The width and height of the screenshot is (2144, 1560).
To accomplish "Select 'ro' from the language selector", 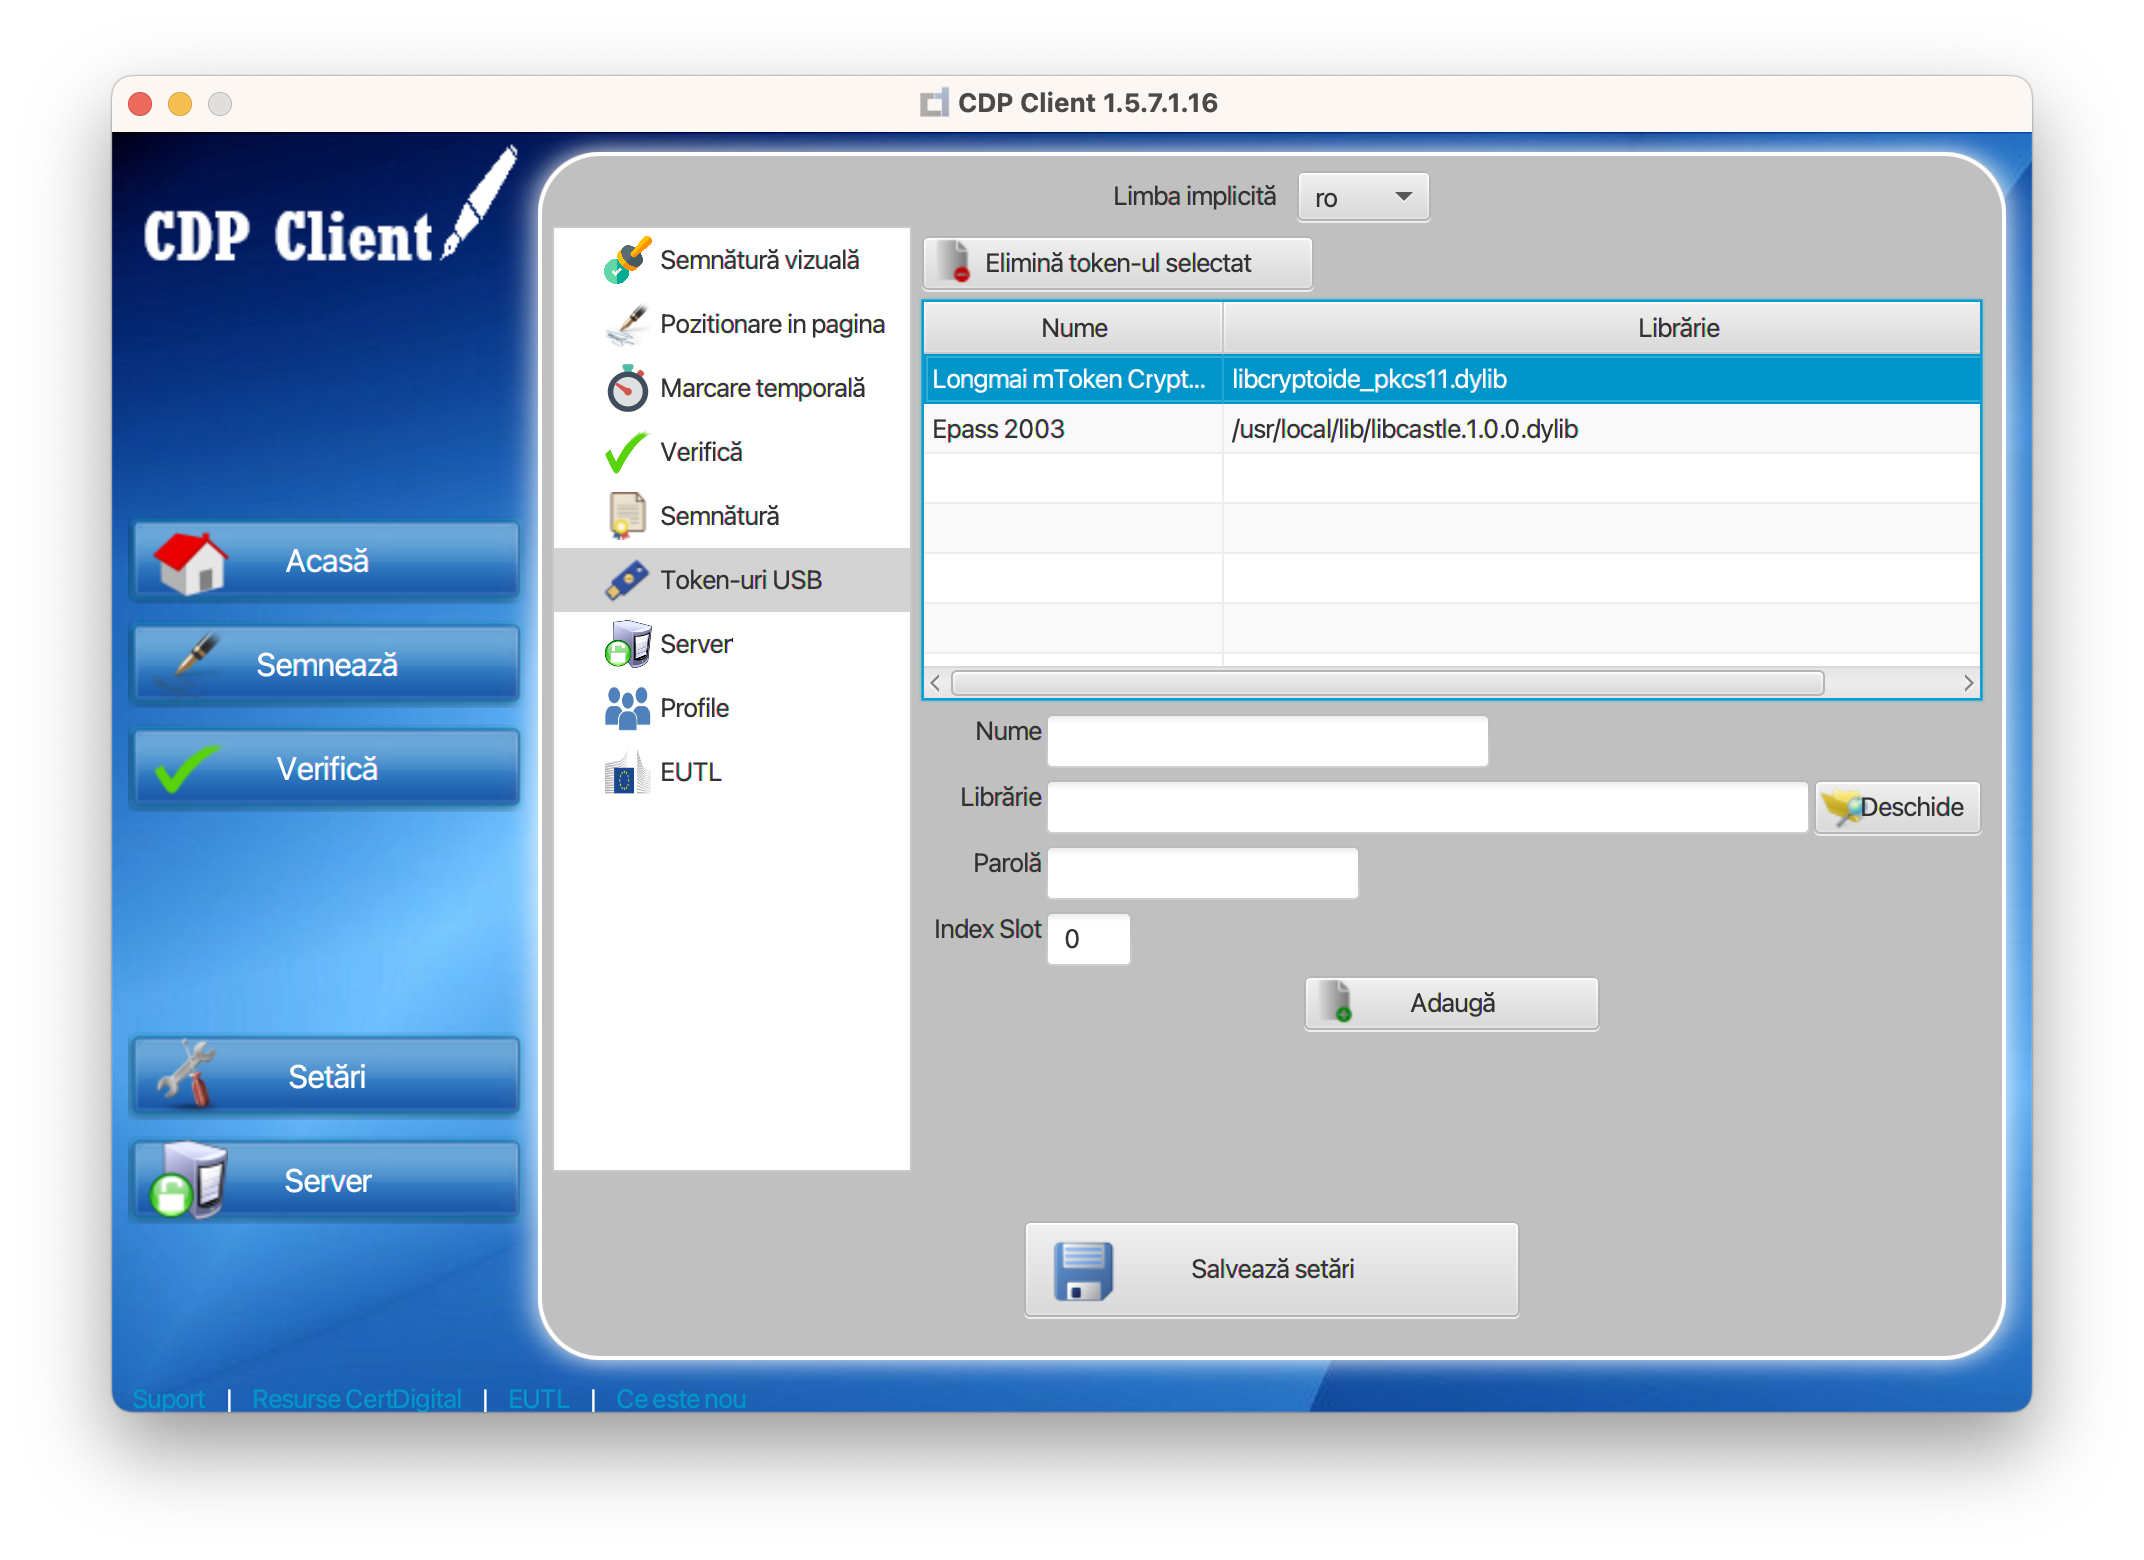I will pos(1340,197).
